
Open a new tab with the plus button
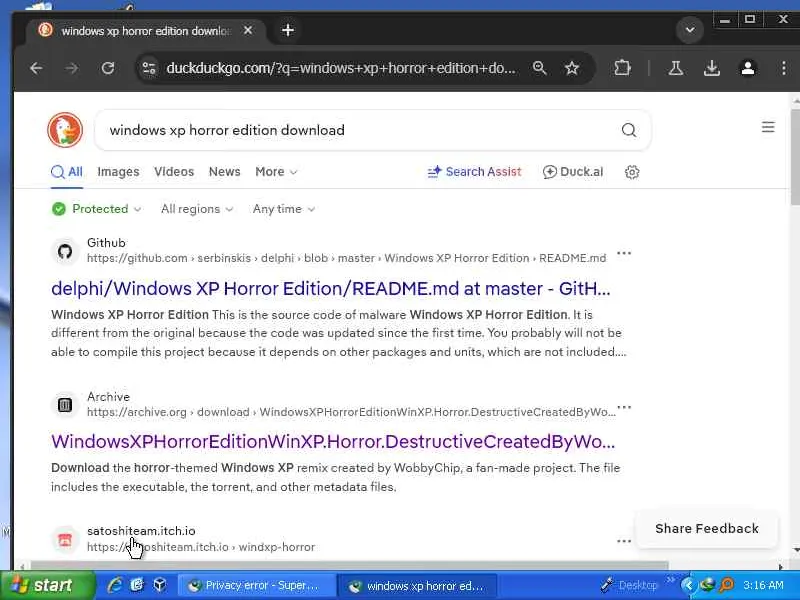click(288, 30)
